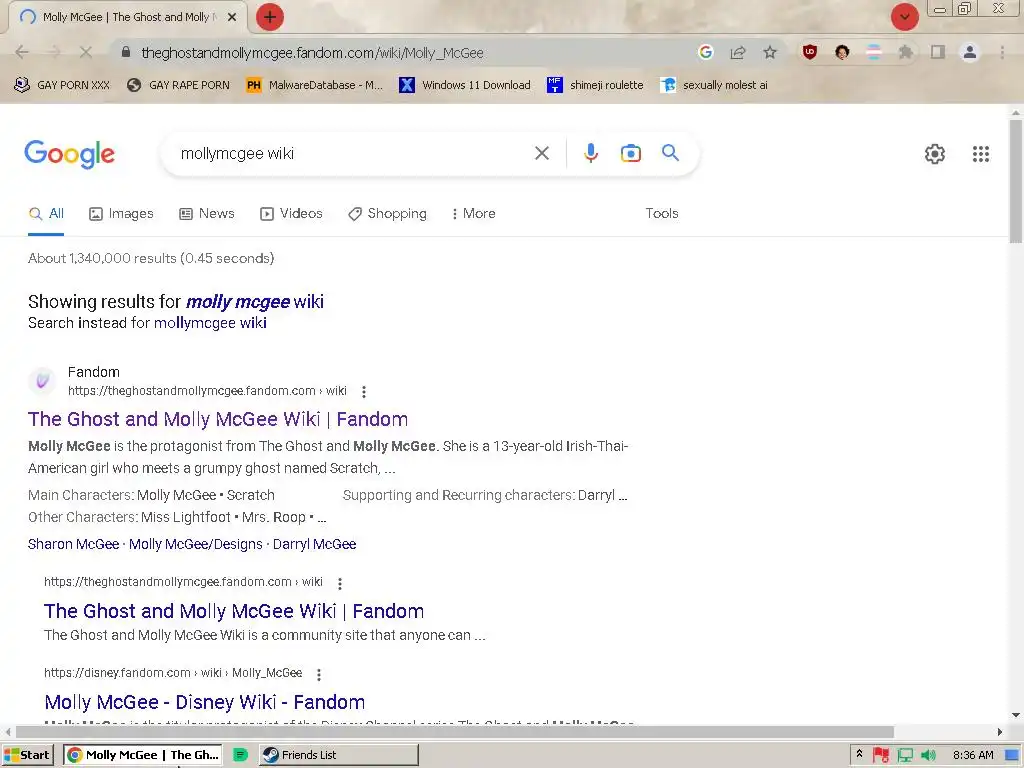
Task: Select the Chrome Molly McGee taskbar button
Action: pos(142,755)
